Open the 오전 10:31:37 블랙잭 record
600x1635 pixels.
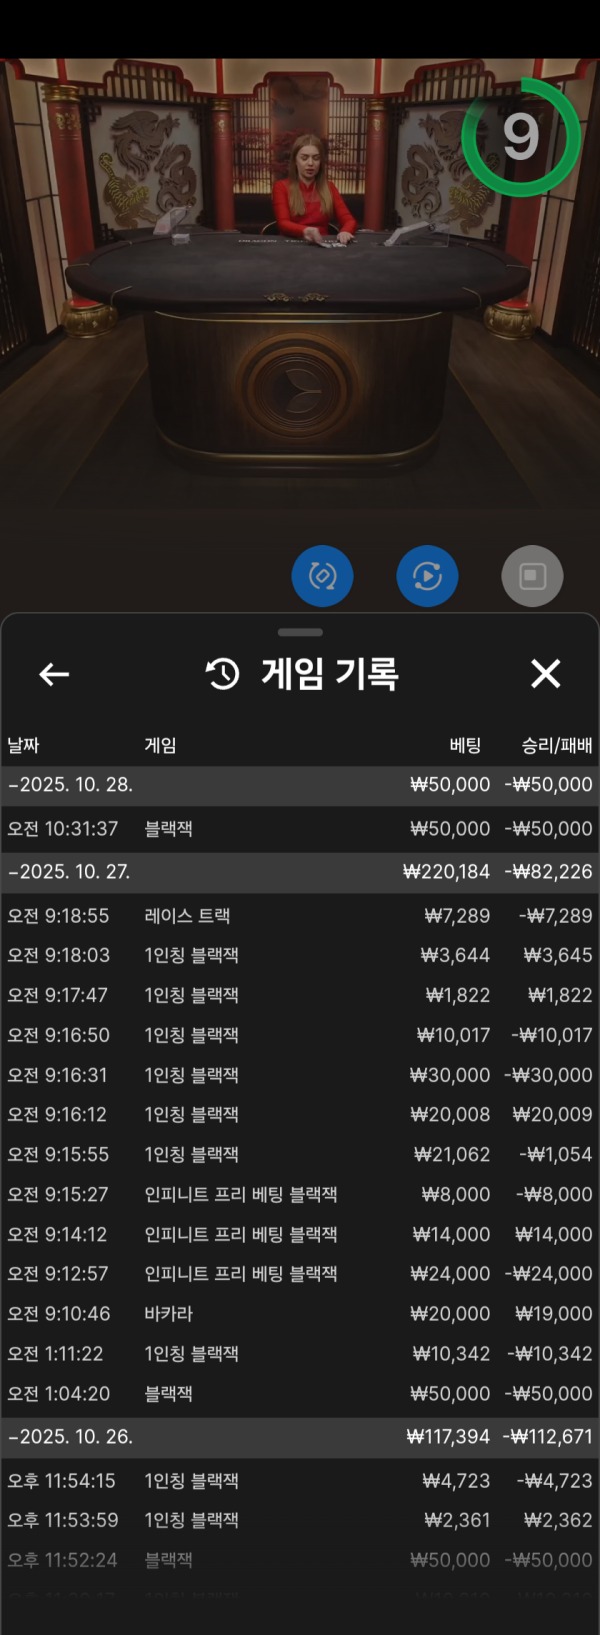click(x=300, y=829)
